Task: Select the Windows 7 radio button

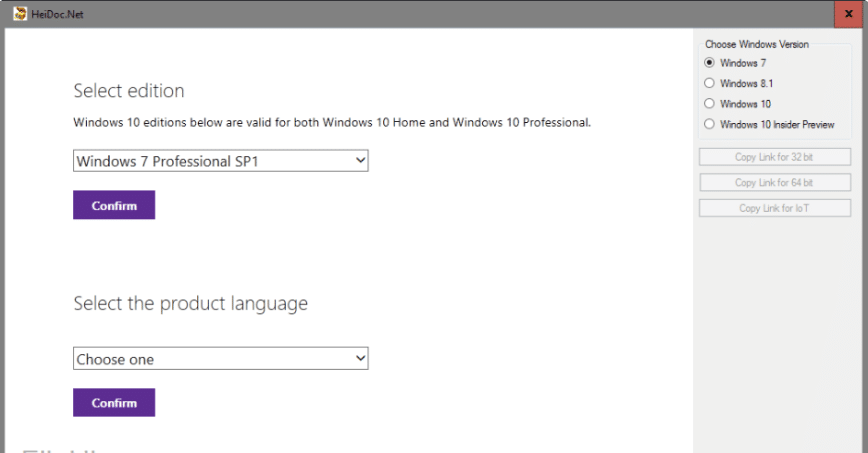Action: point(709,63)
